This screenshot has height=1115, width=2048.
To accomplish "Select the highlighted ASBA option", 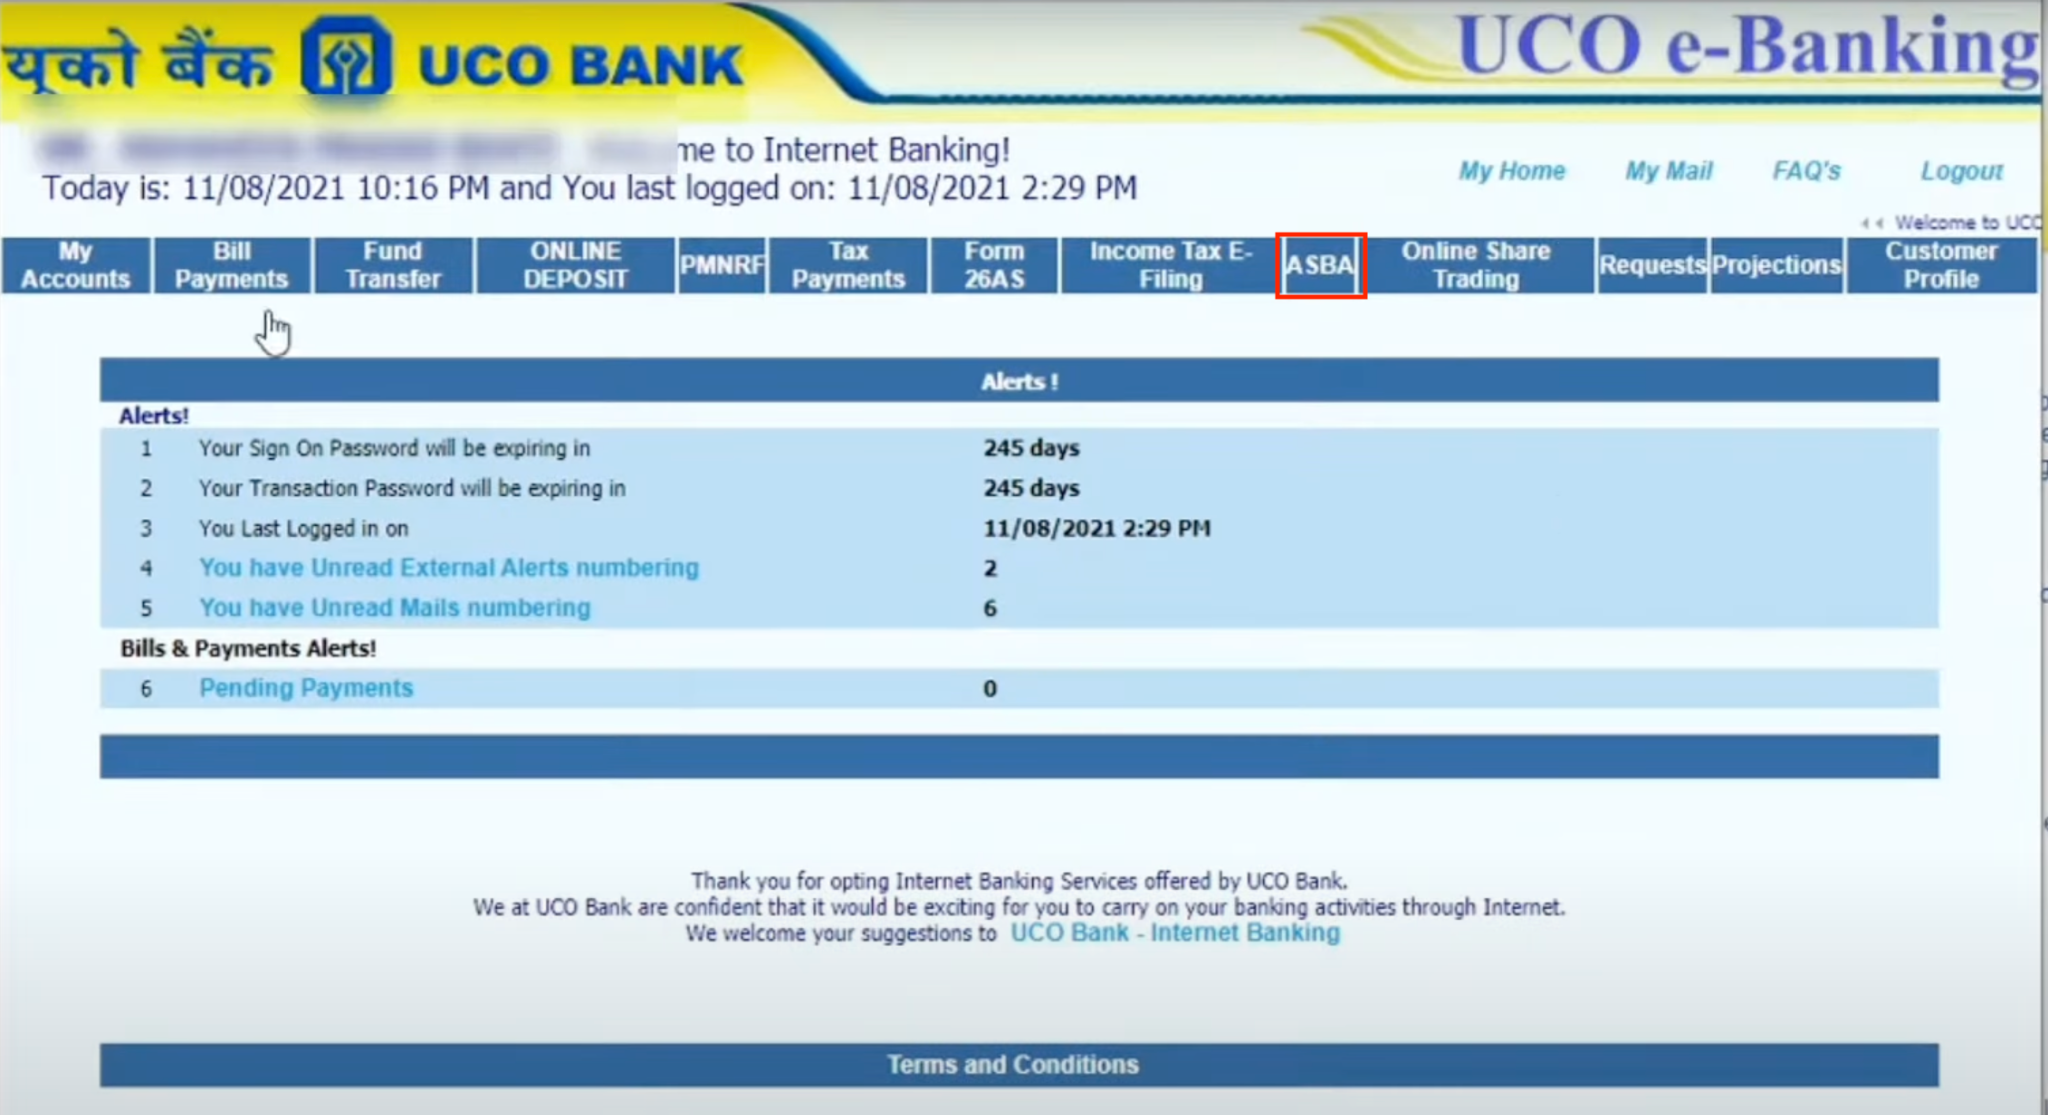I will [x=1321, y=267].
